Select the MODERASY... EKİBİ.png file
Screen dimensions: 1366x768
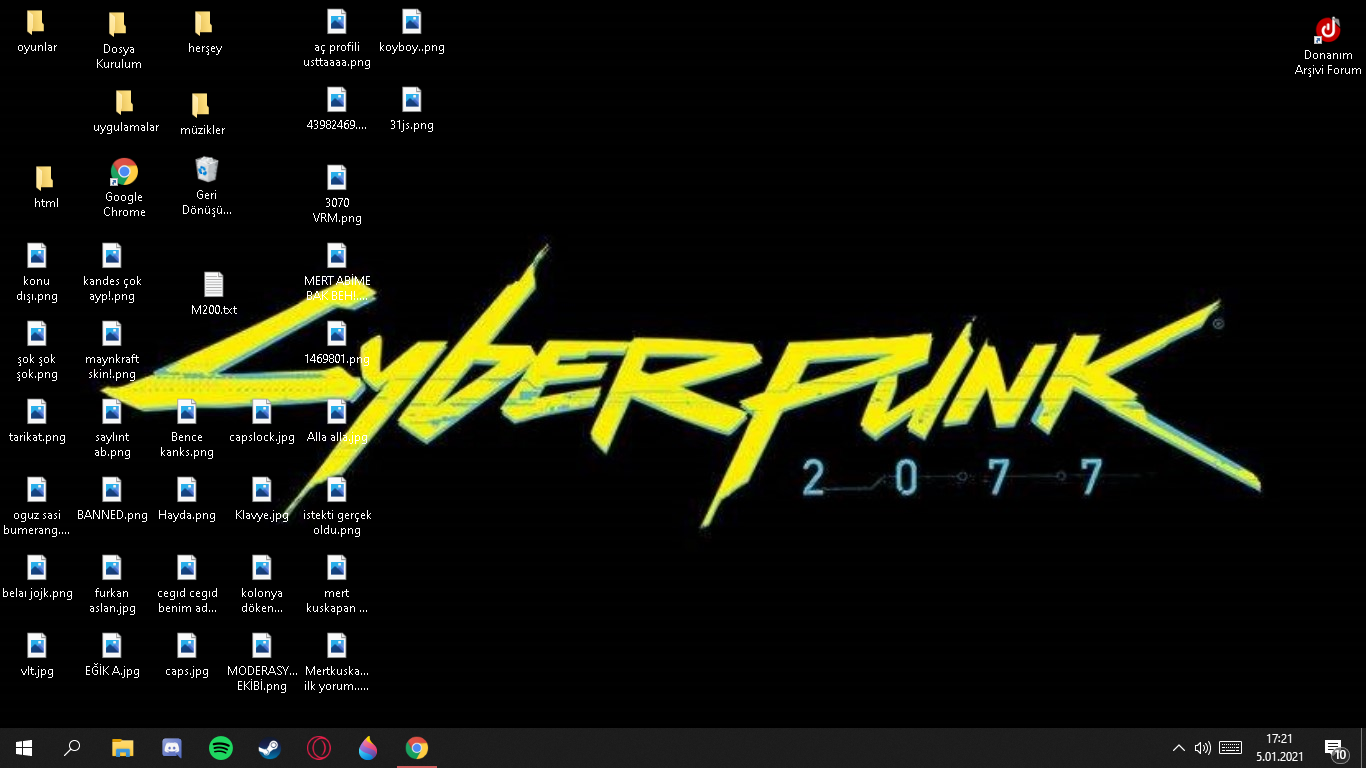pos(262,663)
